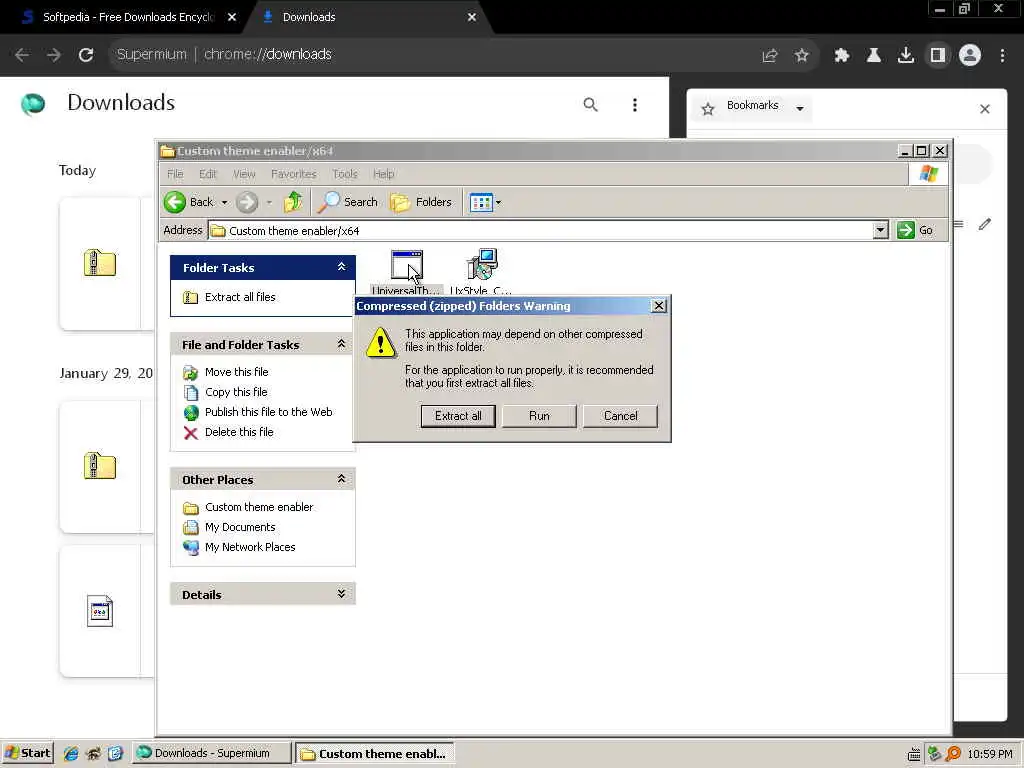This screenshot has height=768, width=1024.
Task: Open the Favorites menu
Action: click(294, 174)
